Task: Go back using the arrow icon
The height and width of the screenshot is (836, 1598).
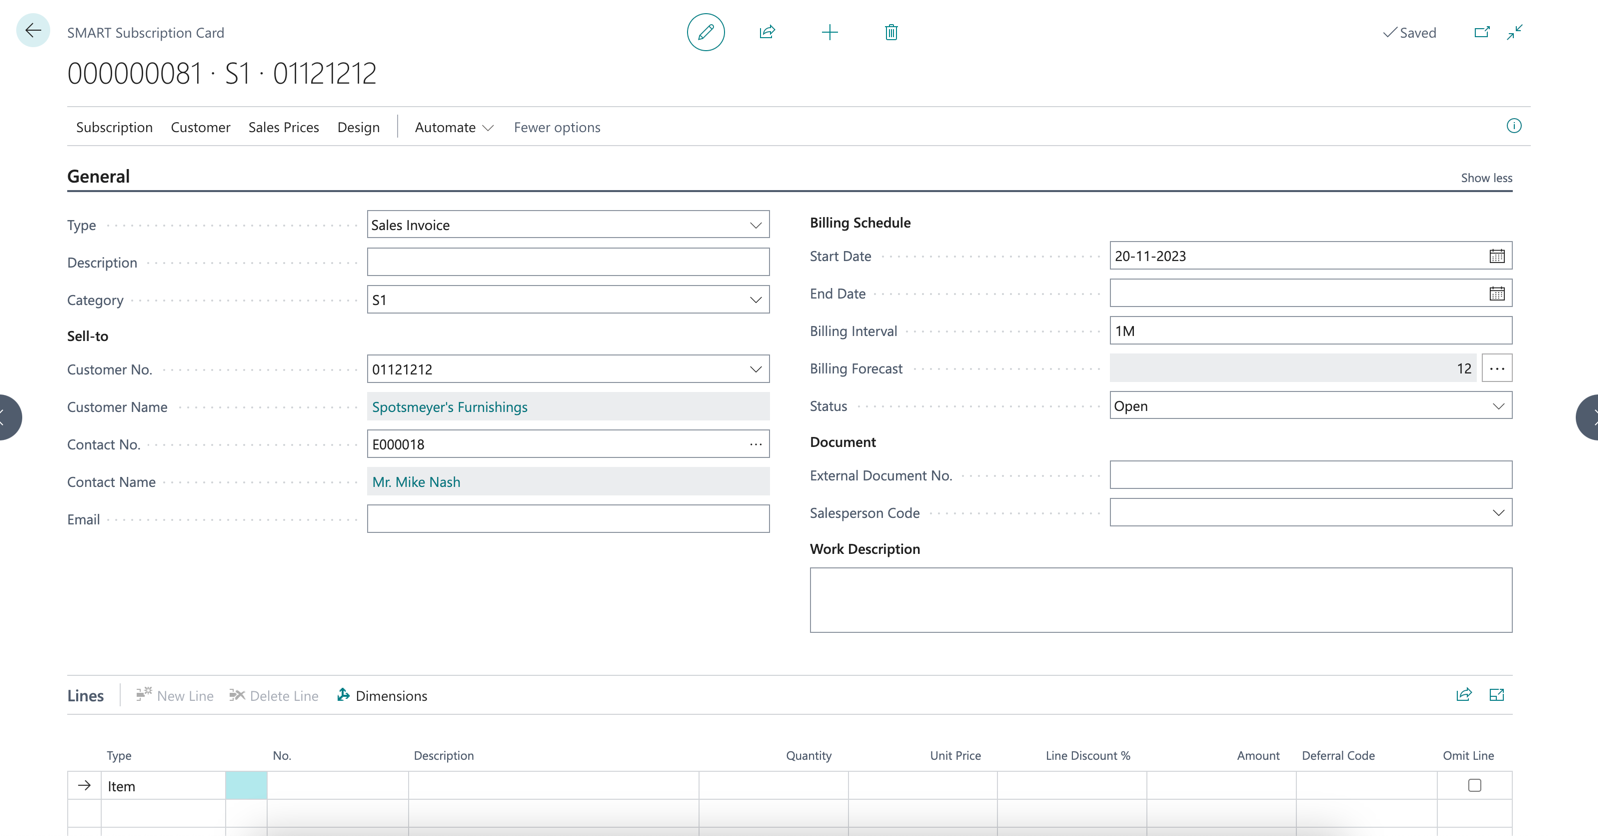Action: (33, 31)
